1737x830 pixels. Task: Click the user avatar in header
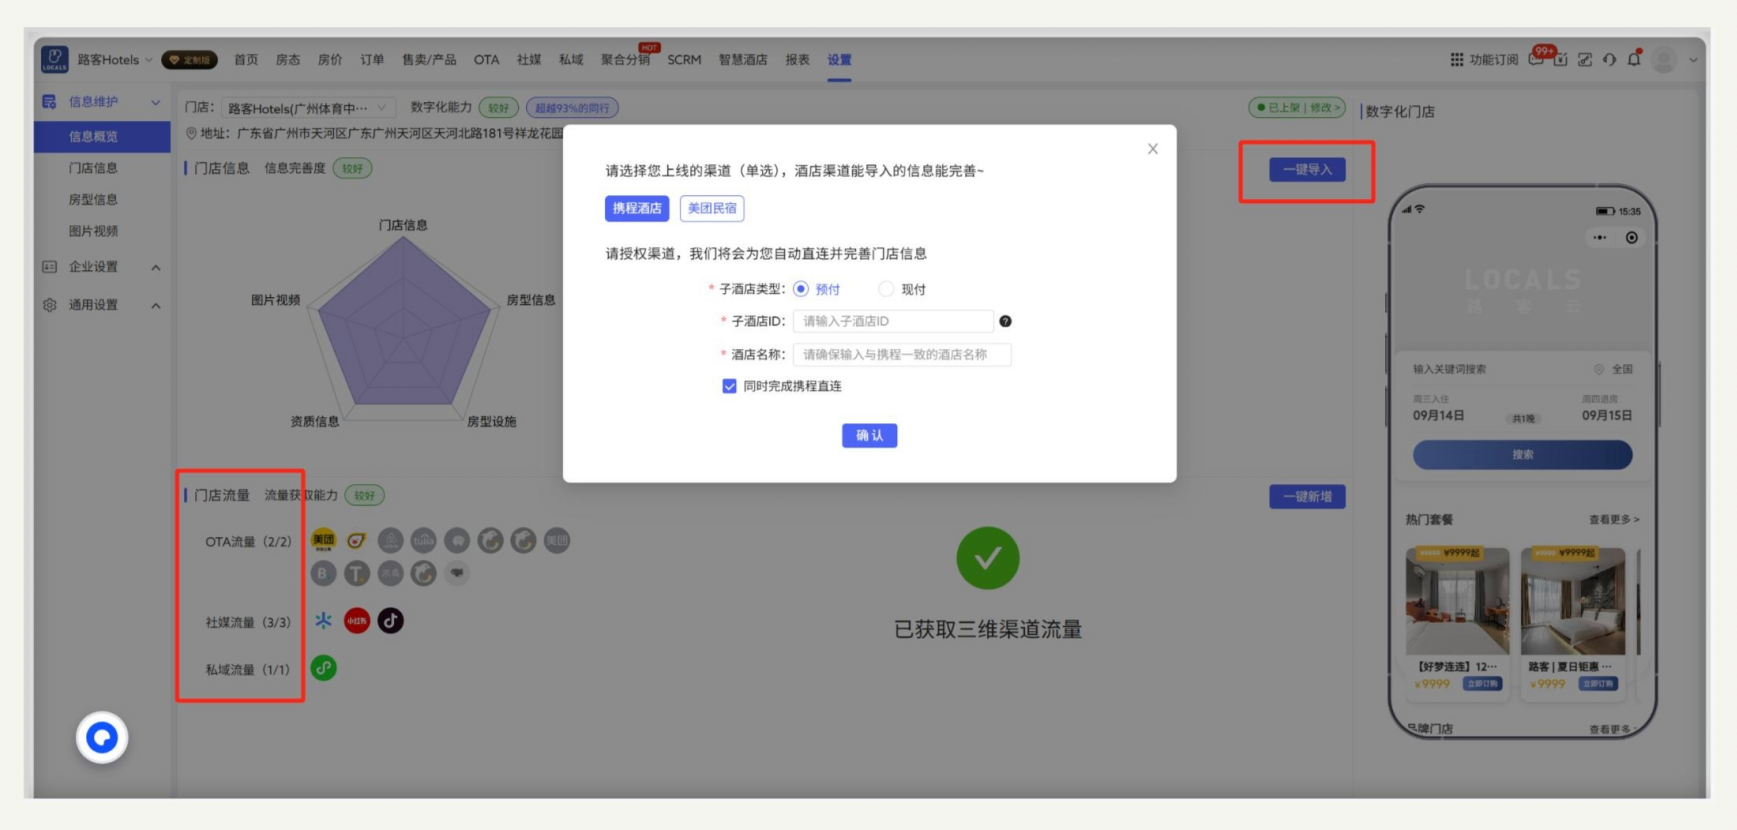(x=1664, y=60)
